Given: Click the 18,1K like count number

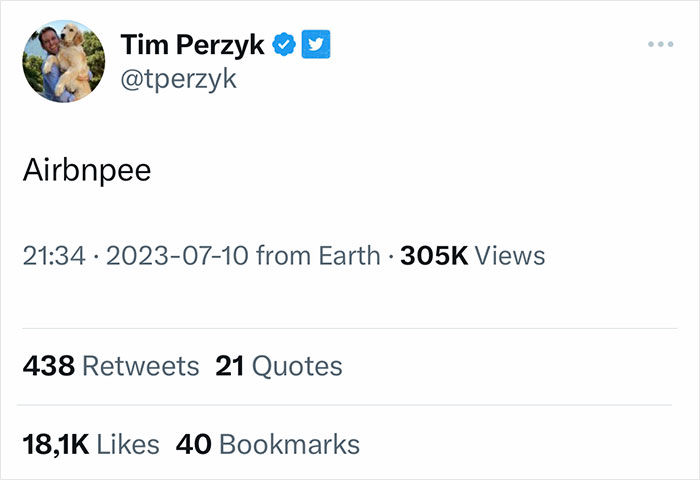Looking at the screenshot, I should click(57, 444).
